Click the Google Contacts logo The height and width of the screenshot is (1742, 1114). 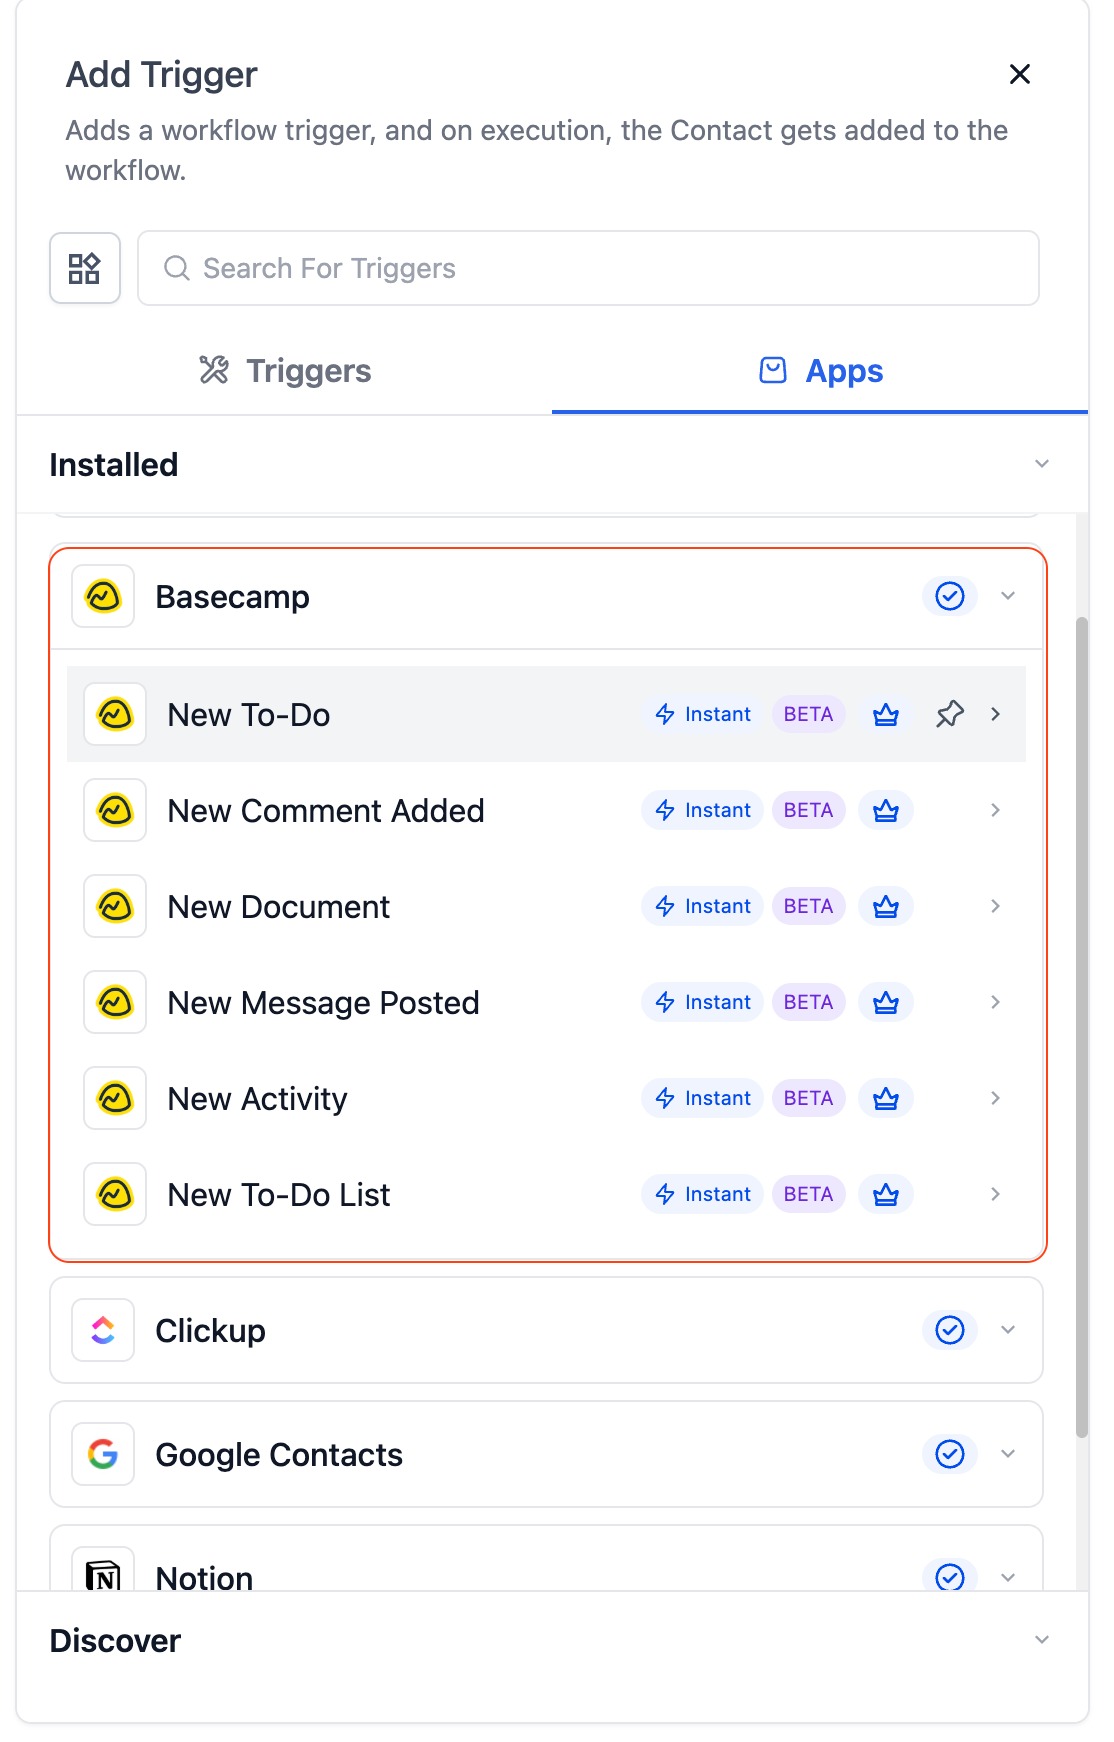click(x=103, y=1454)
